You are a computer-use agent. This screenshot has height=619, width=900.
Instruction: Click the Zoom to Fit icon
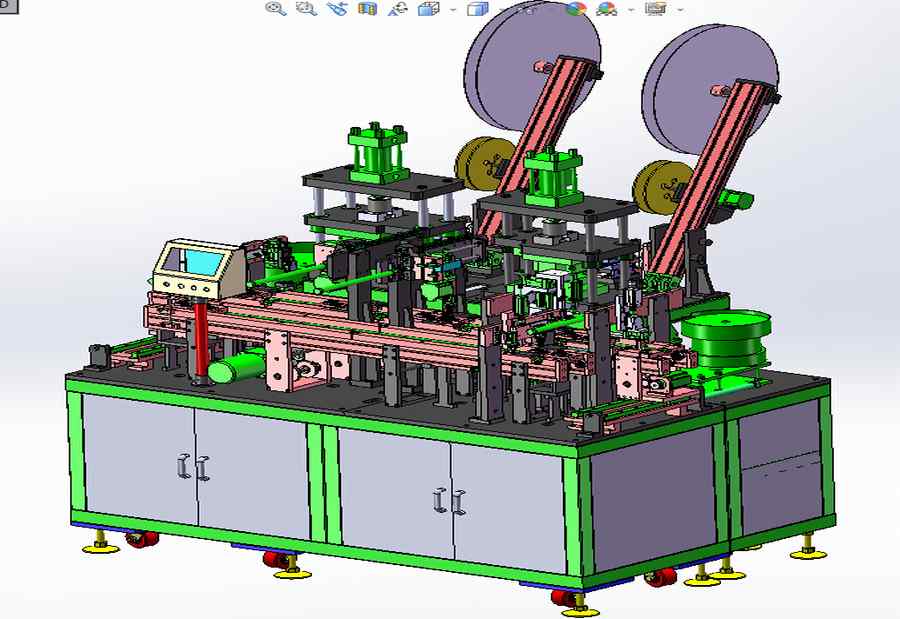(x=275, y=9)
